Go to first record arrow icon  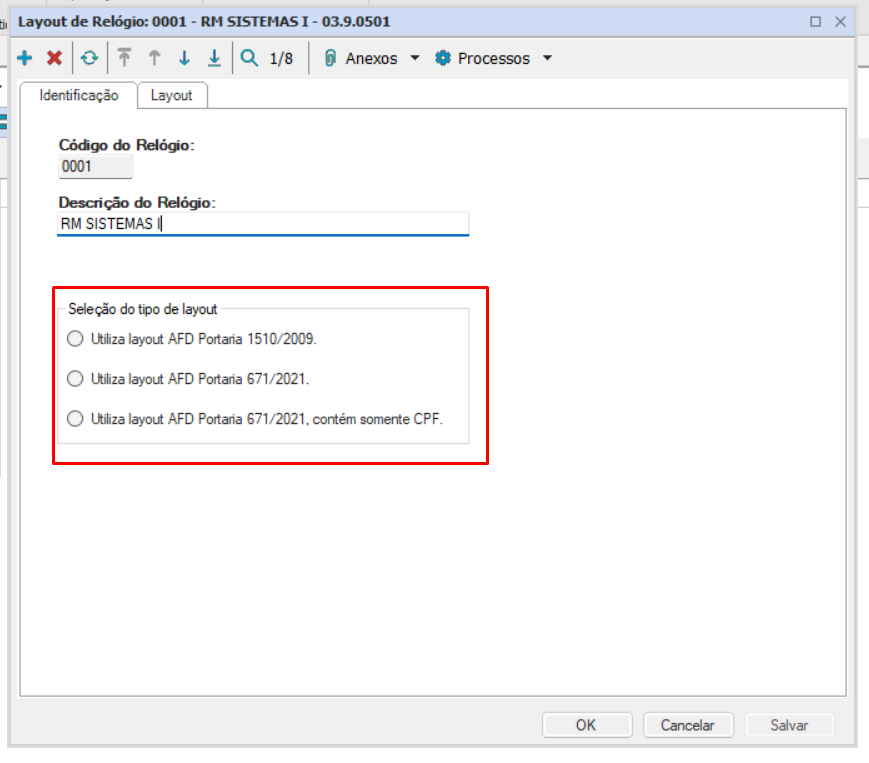[x=124, y=58]
